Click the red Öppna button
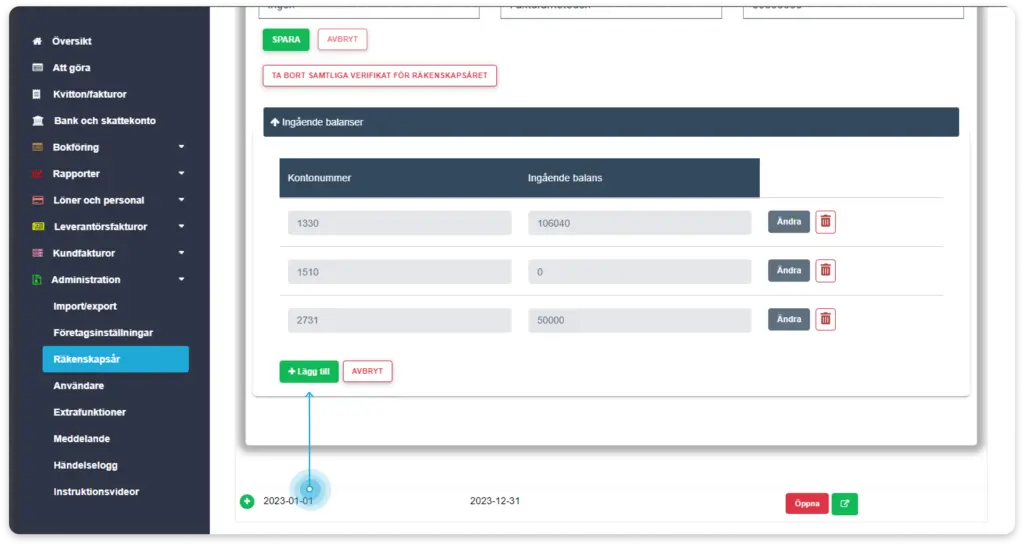 [807, 504]
